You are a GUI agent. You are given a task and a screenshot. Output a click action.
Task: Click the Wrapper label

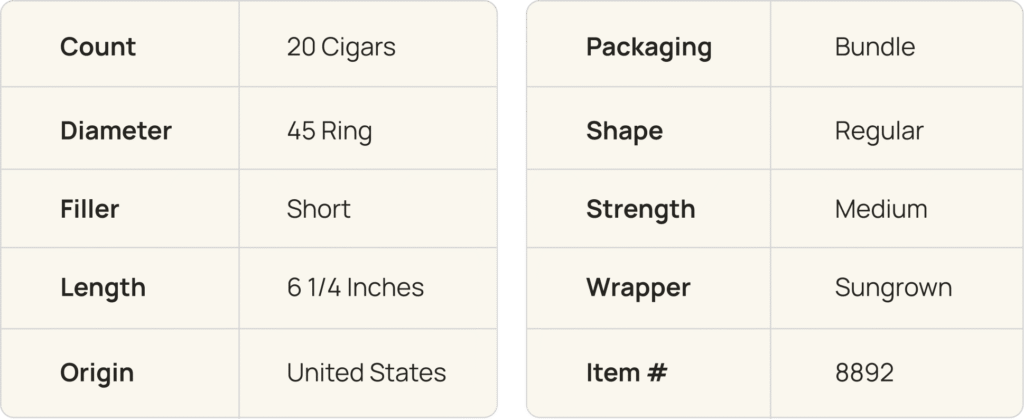tap(638, 288)
